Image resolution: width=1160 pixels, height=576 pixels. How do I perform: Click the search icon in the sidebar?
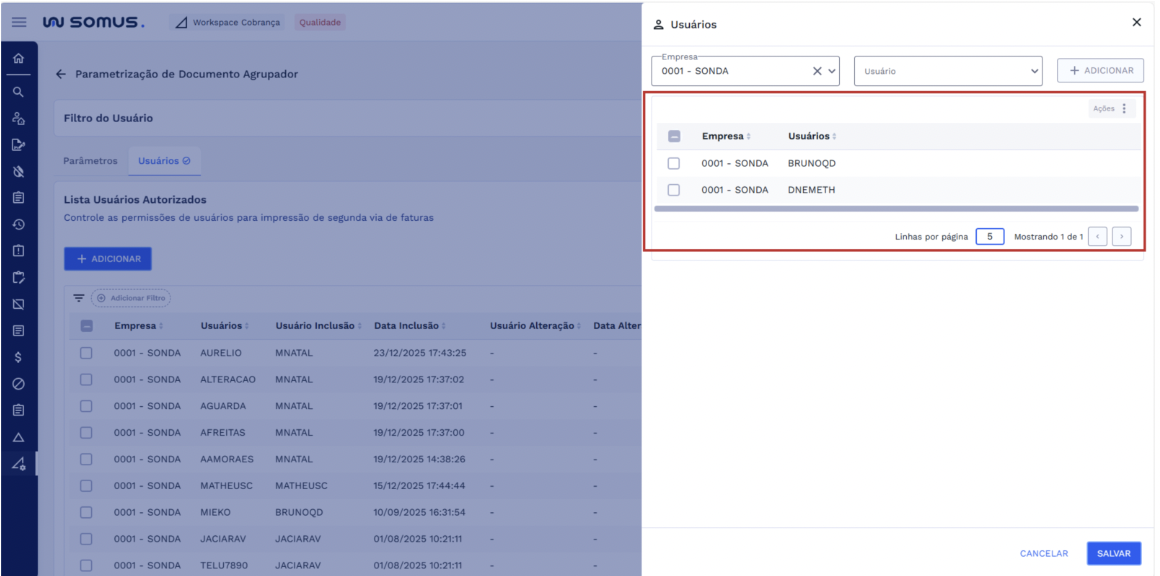coord(18,91)
